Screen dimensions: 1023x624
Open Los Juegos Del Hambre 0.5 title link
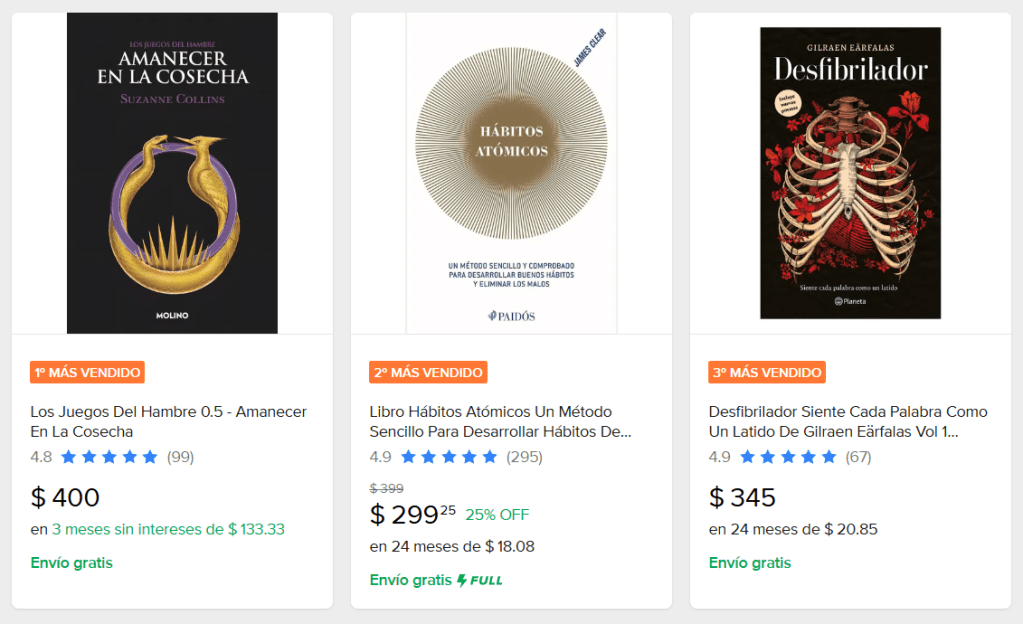(168, 421)
